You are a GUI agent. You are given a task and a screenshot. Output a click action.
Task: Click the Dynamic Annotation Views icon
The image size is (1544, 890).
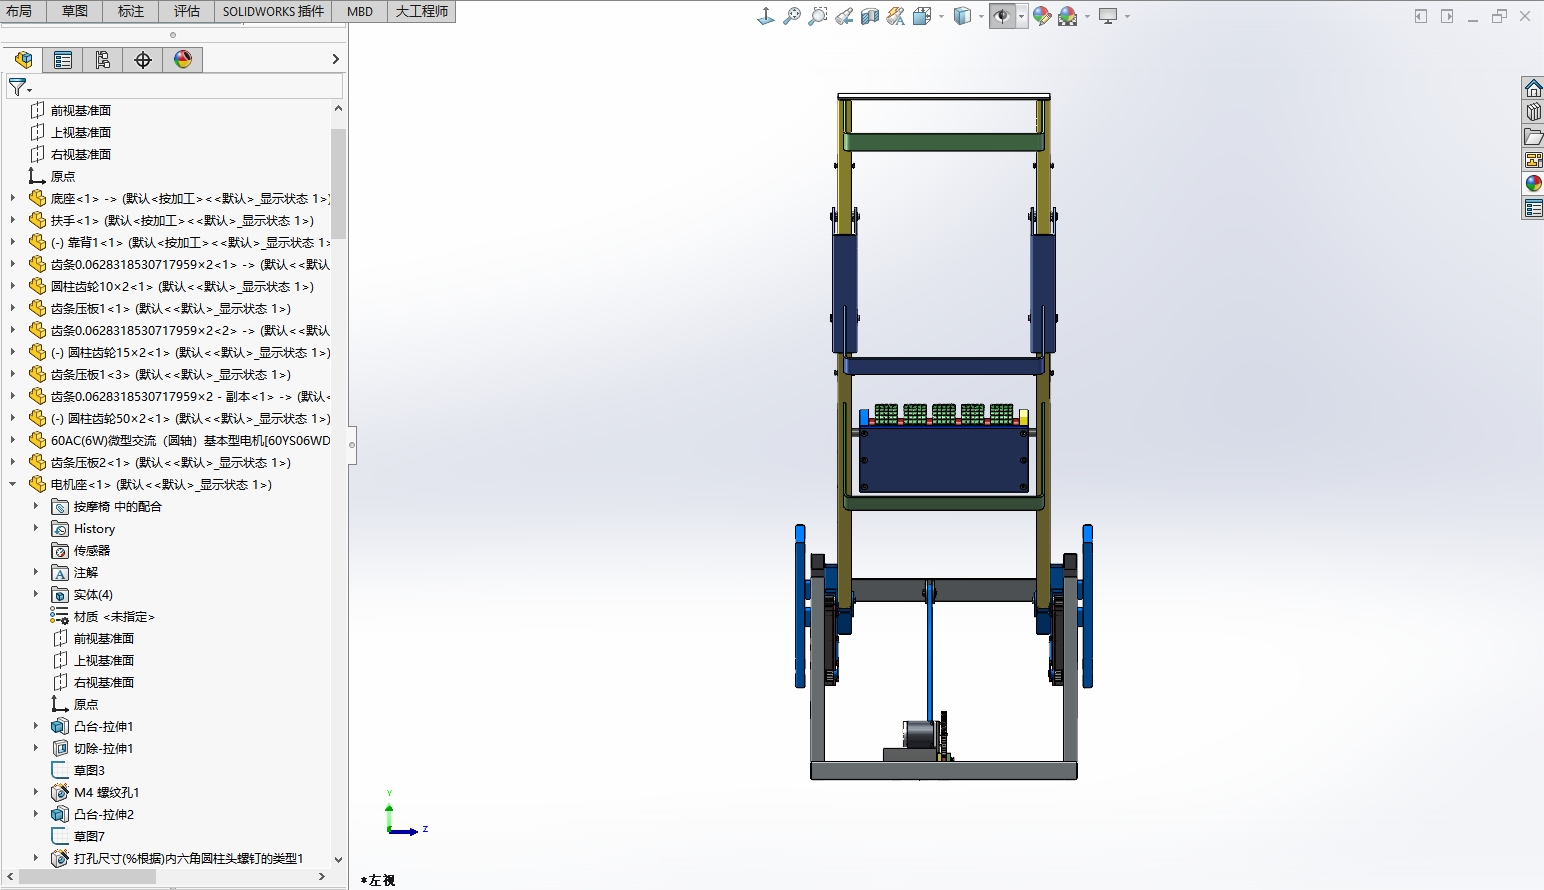[x=896, y=16]
